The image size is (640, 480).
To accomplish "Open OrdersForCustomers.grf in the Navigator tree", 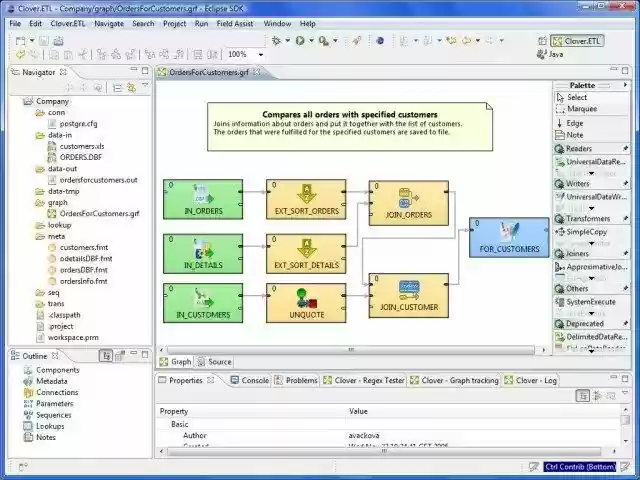I will click(x=99, y=213).
